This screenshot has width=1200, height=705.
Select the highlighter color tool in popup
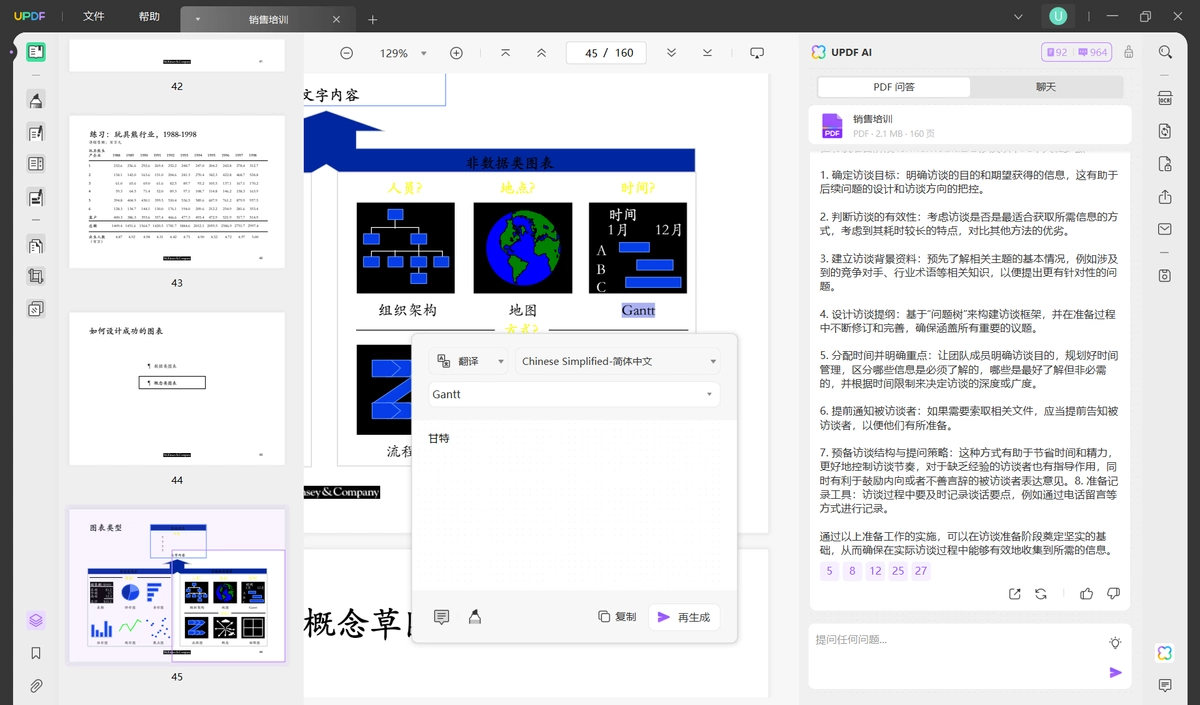475,617
